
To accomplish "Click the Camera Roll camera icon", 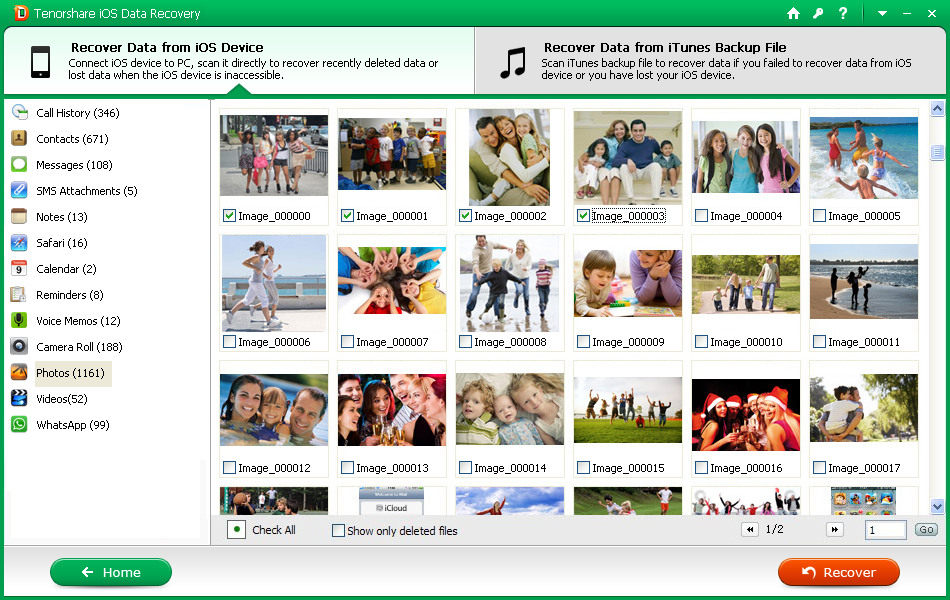I will click(19, 347).
